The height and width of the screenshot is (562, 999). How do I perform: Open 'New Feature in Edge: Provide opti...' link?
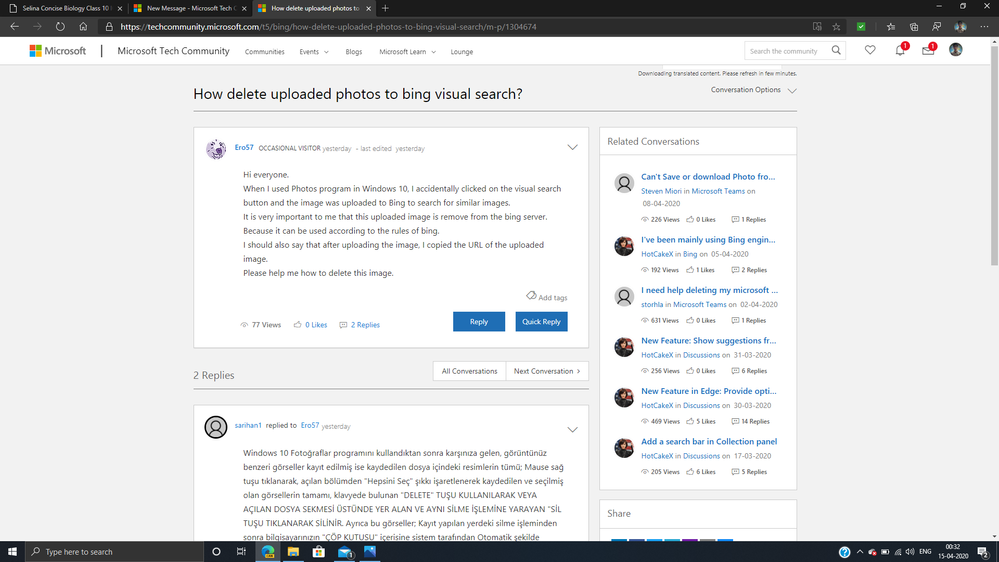pyautogui.click(x=708, y=391)
